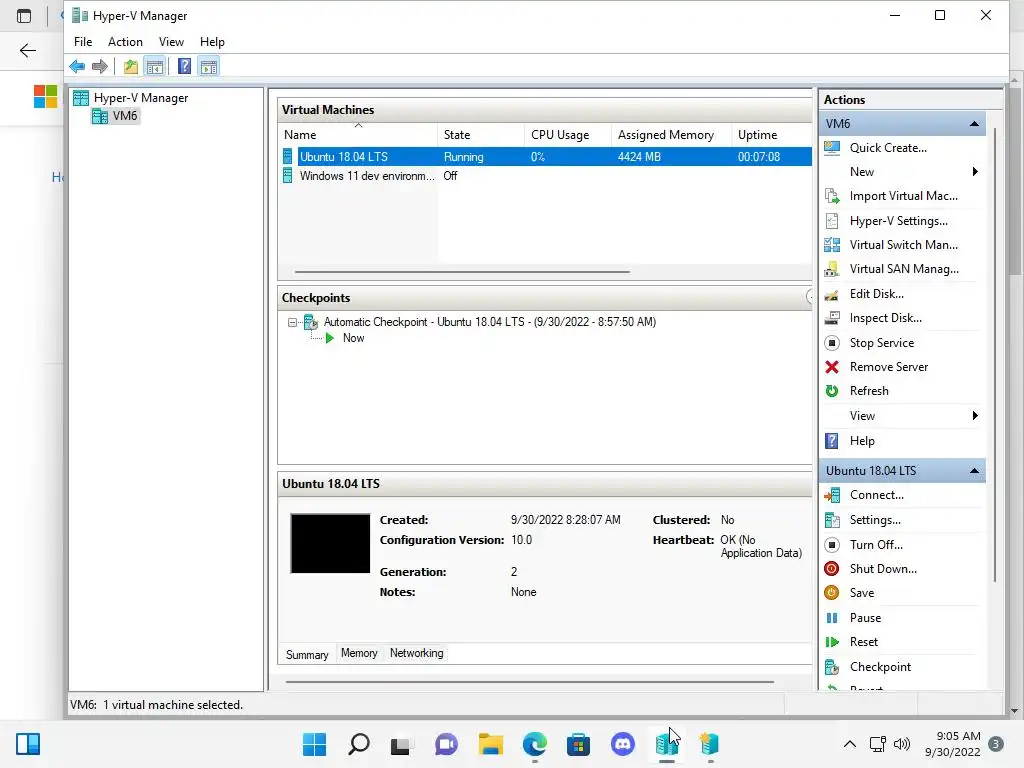Sort by the State column header
Viewport: 1024px width, 768px height.
coord(481,135)
